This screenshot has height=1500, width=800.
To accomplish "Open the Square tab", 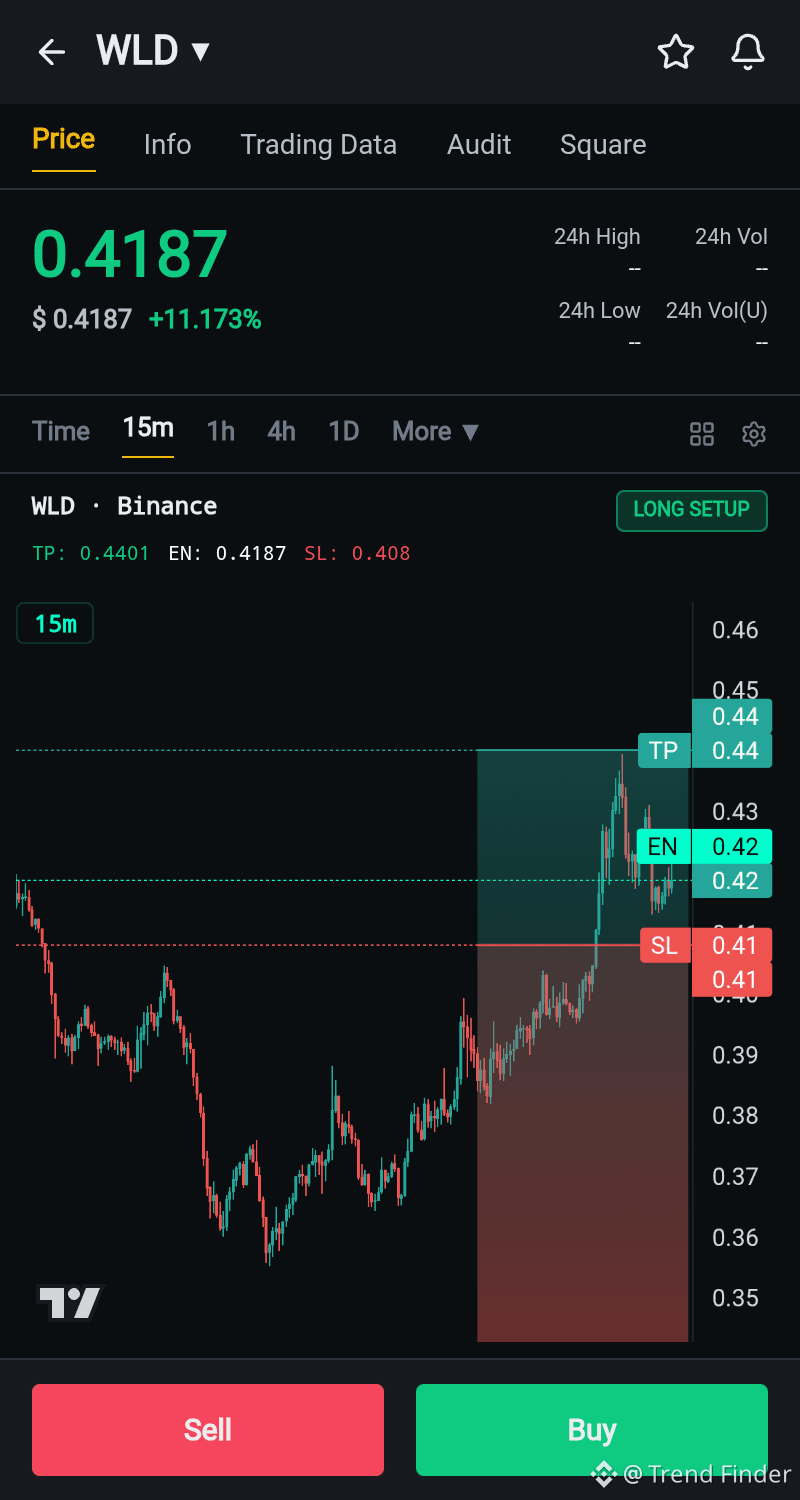I will [x=603, y=145].
